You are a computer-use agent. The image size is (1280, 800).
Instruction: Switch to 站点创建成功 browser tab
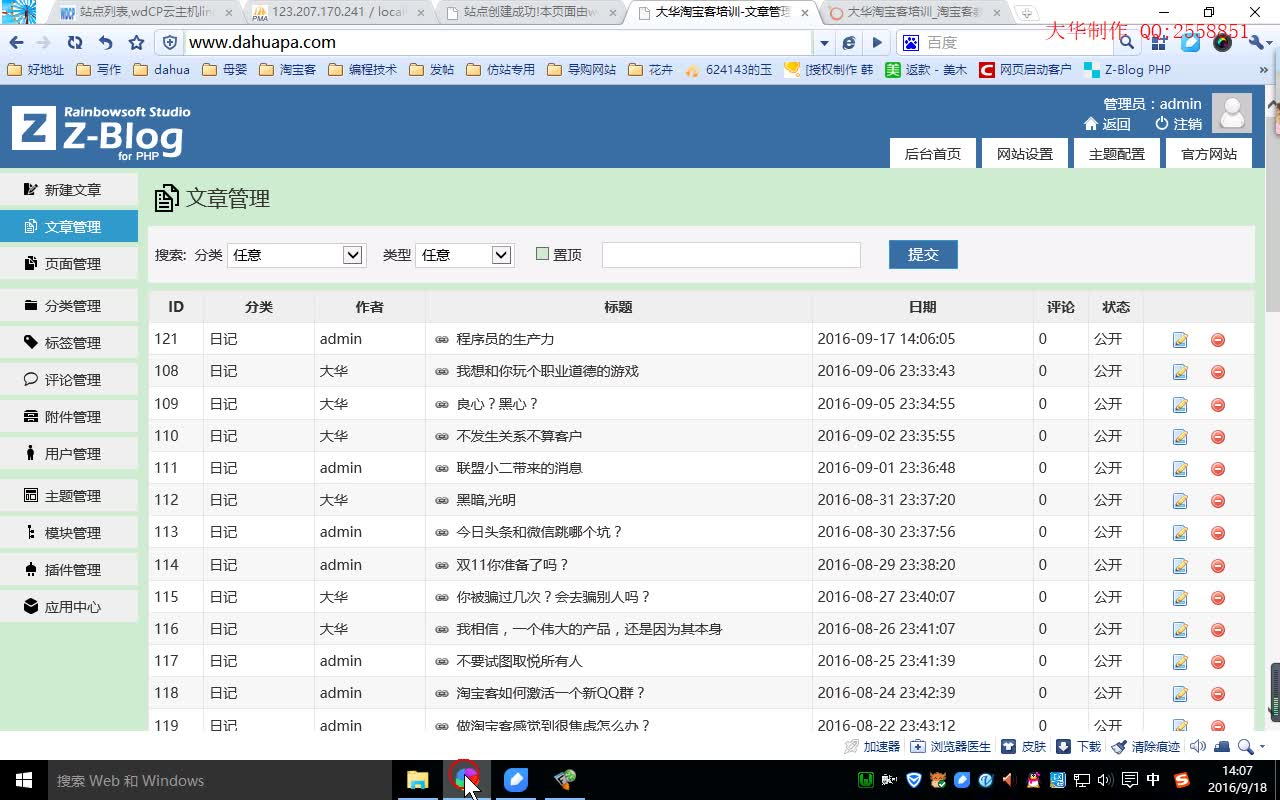pos(529,13)
